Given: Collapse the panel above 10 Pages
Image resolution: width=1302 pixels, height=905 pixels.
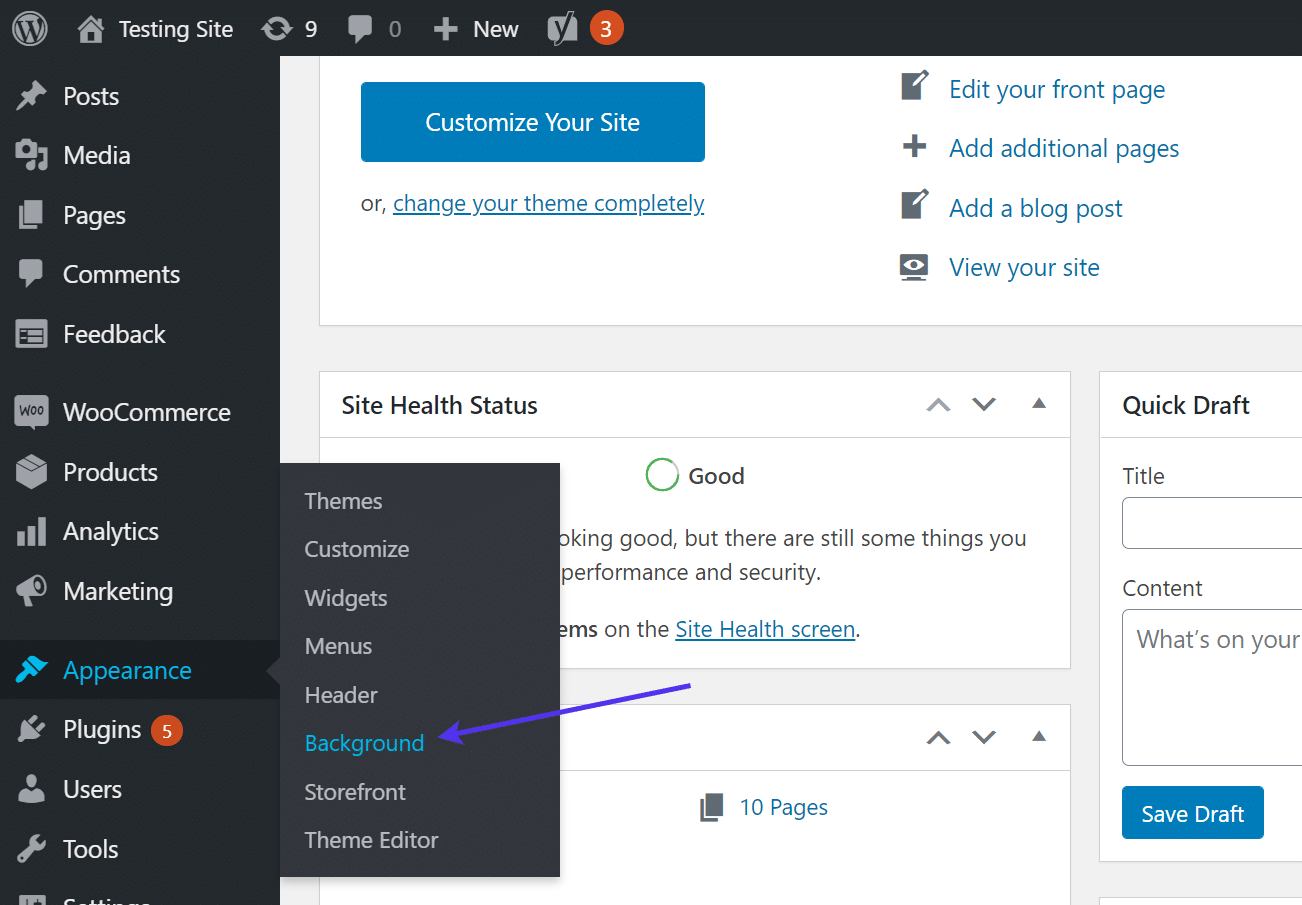Looking at the screenshot, I should (1038, 737).
